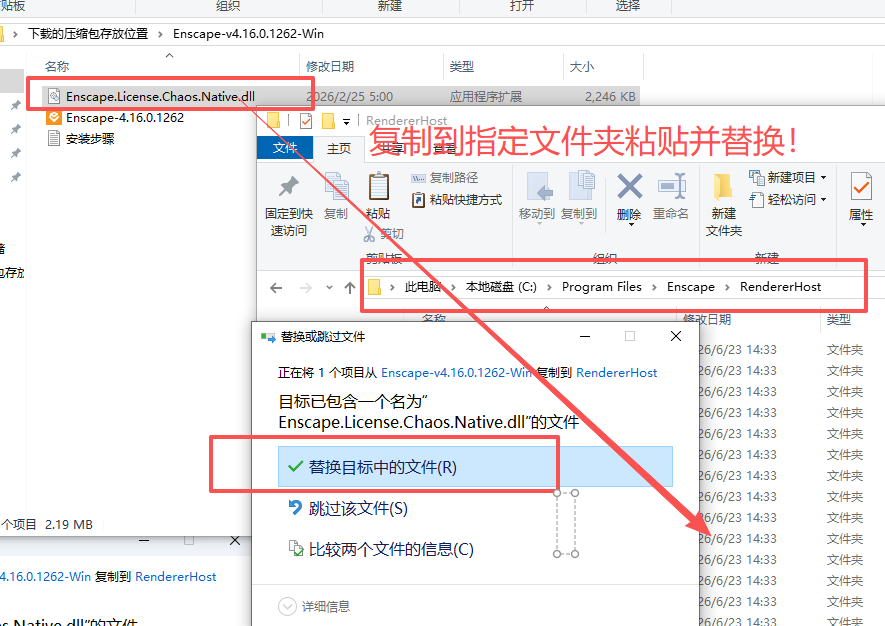Click RendererHost in address bar

click(x=780, y=287)
